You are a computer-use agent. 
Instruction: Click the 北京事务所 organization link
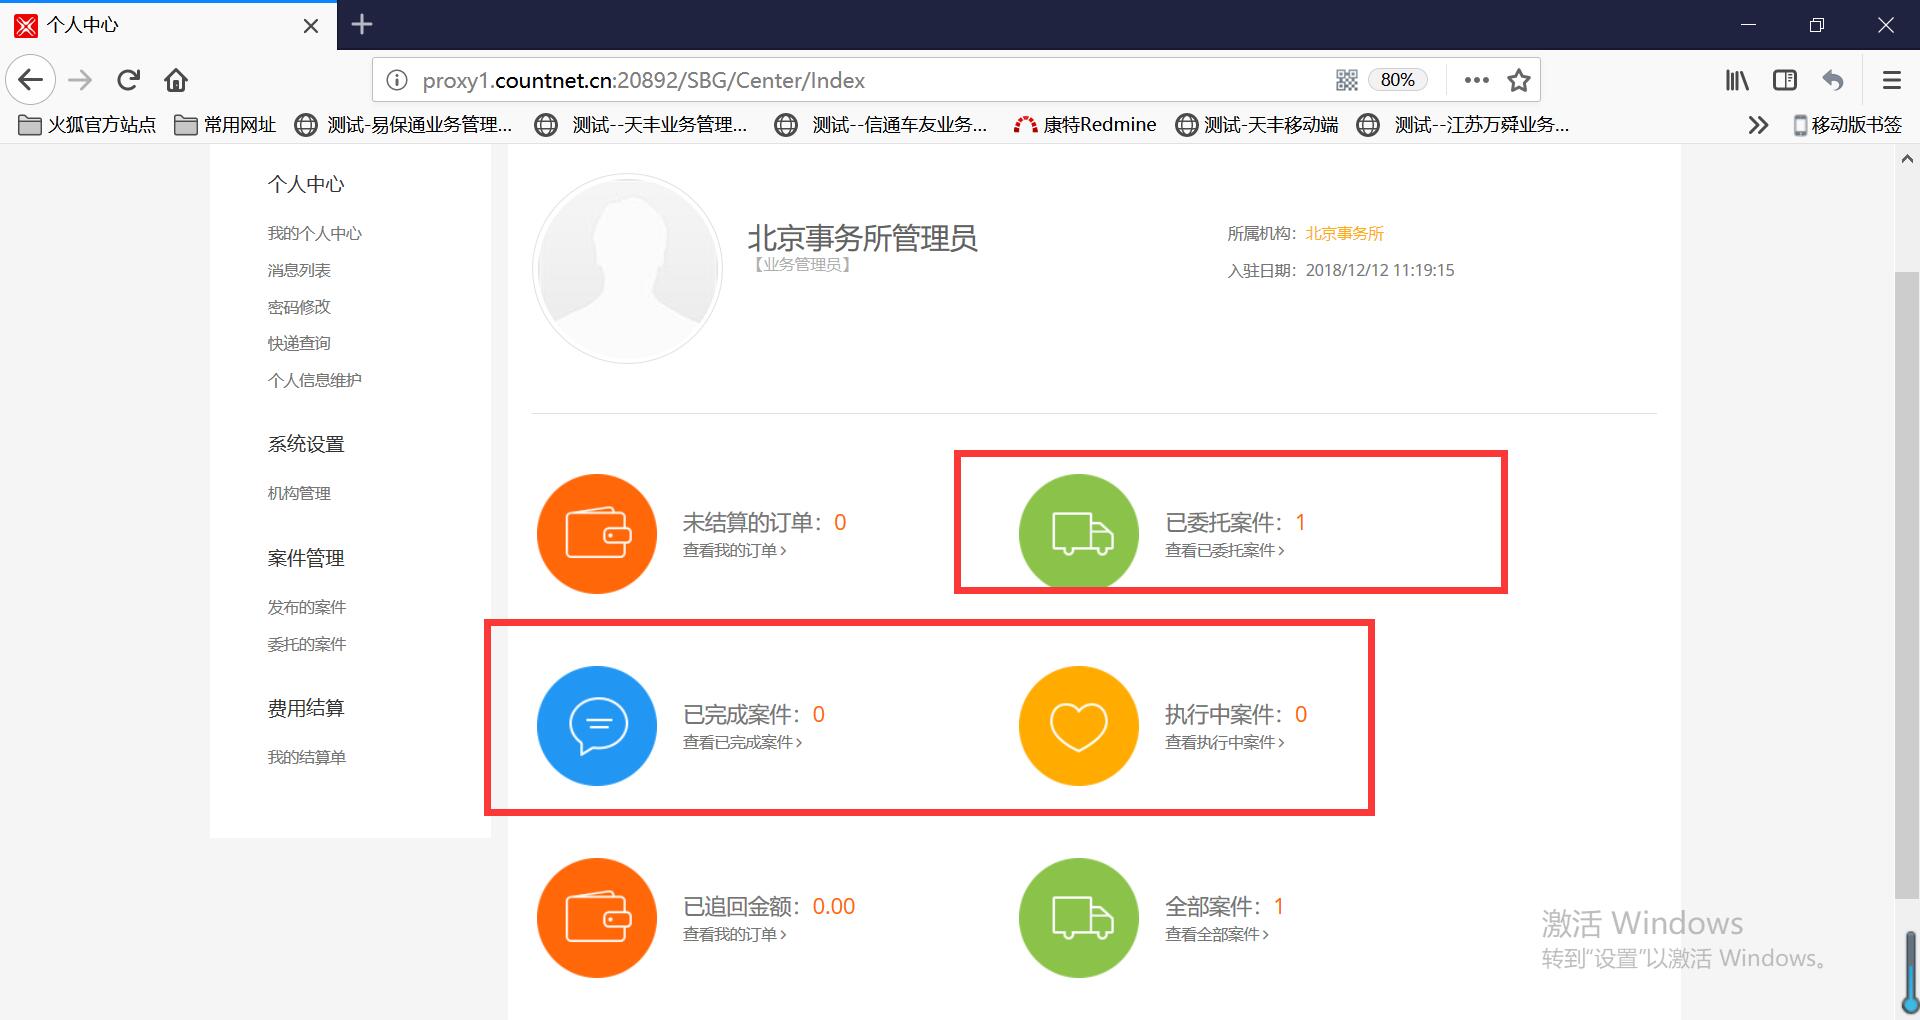(x=1344, y=233)
